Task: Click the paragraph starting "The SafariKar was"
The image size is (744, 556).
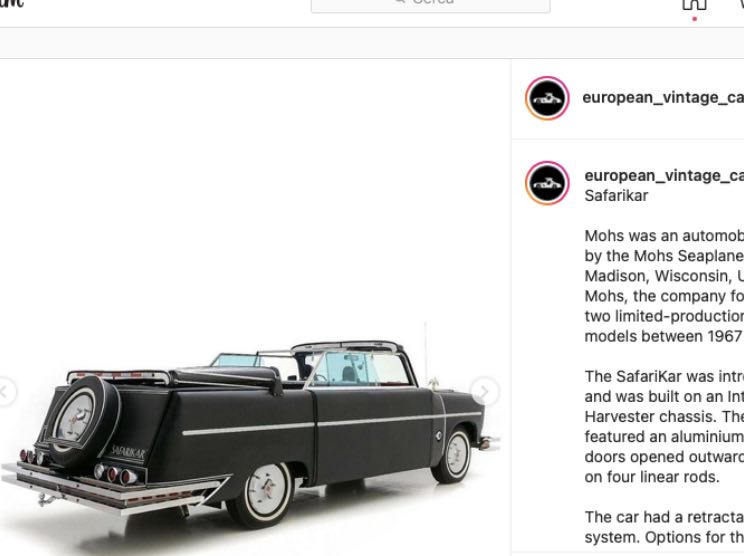Action: [664, 426]
